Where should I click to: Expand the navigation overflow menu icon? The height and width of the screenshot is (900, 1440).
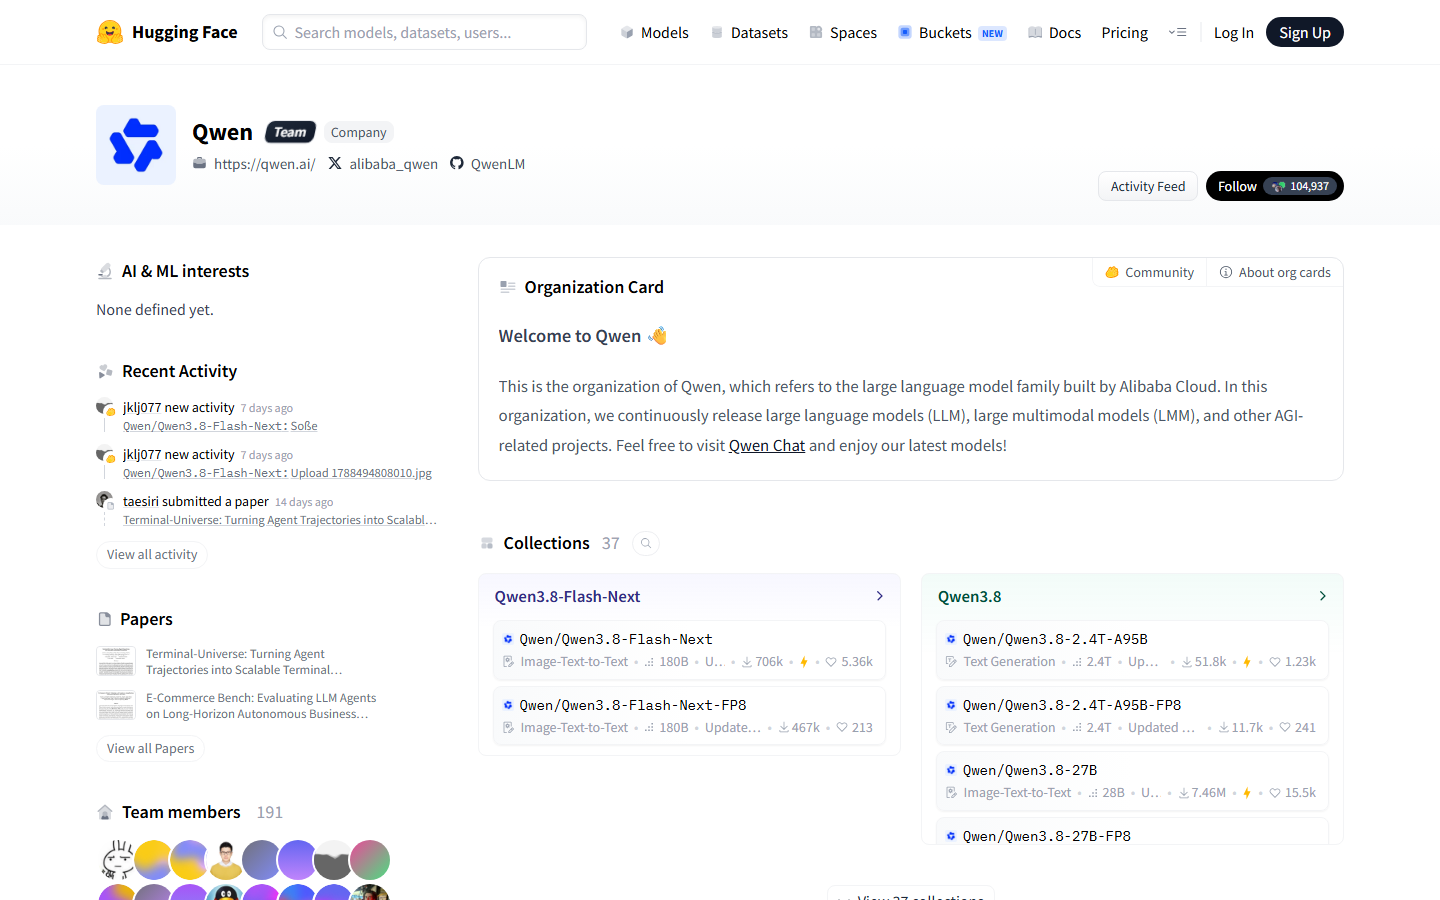click(x=1177, y=32)
